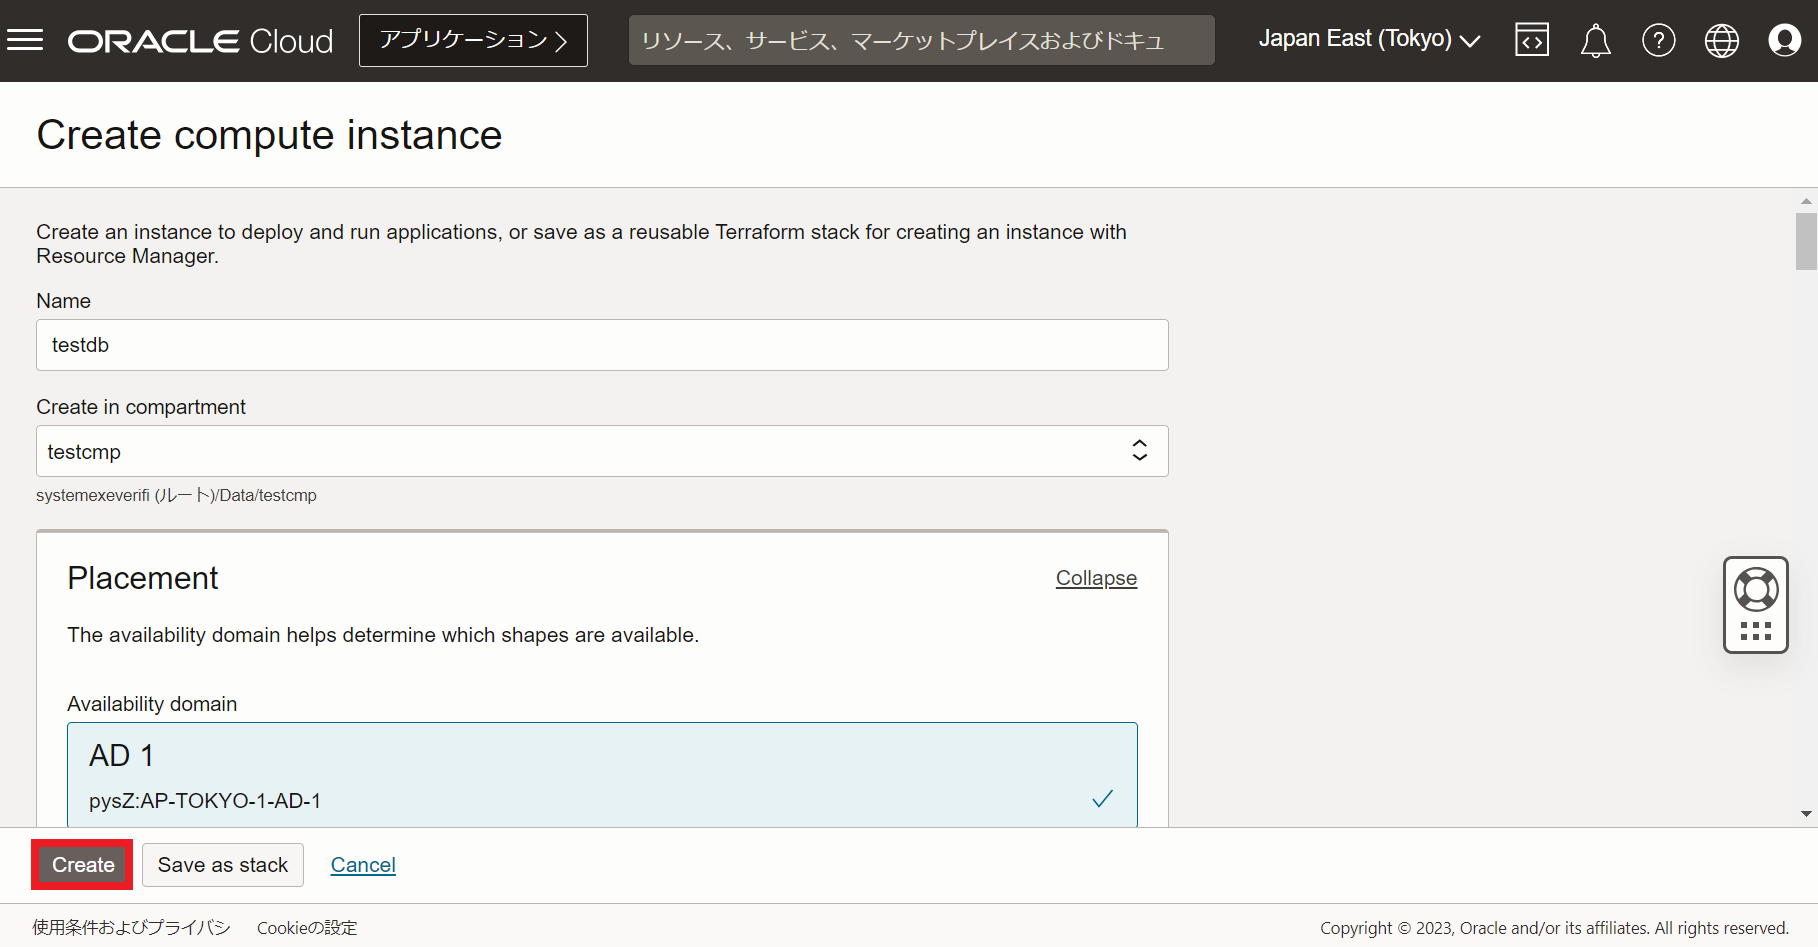1818x947 pixels.
Task: Open the floating support widget
Action: click(x=1755, y=604)
